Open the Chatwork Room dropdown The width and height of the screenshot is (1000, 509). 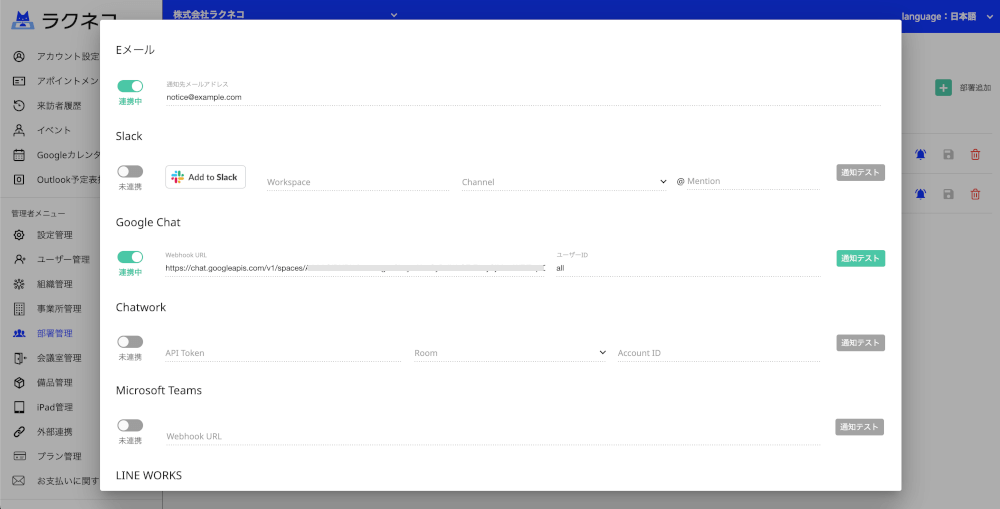pyautogui.click(x=510, y=353)
